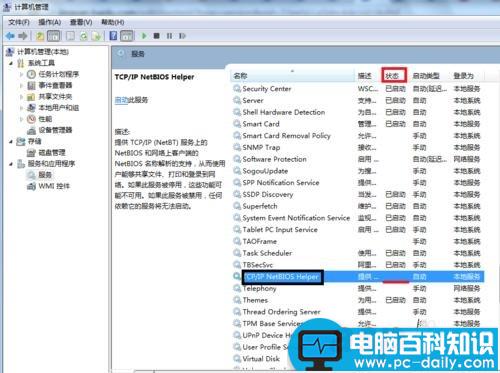500x373 pixels.
Task: Select the Task Scheduler service
Action: pos(267,253)
